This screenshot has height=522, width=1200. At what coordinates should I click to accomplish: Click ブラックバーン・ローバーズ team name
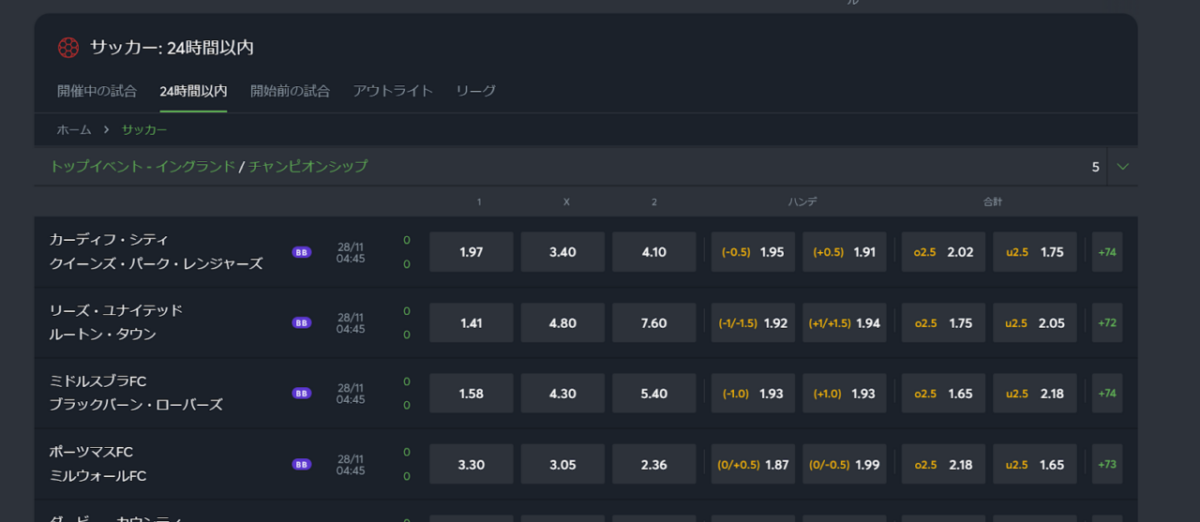(136, 405)
